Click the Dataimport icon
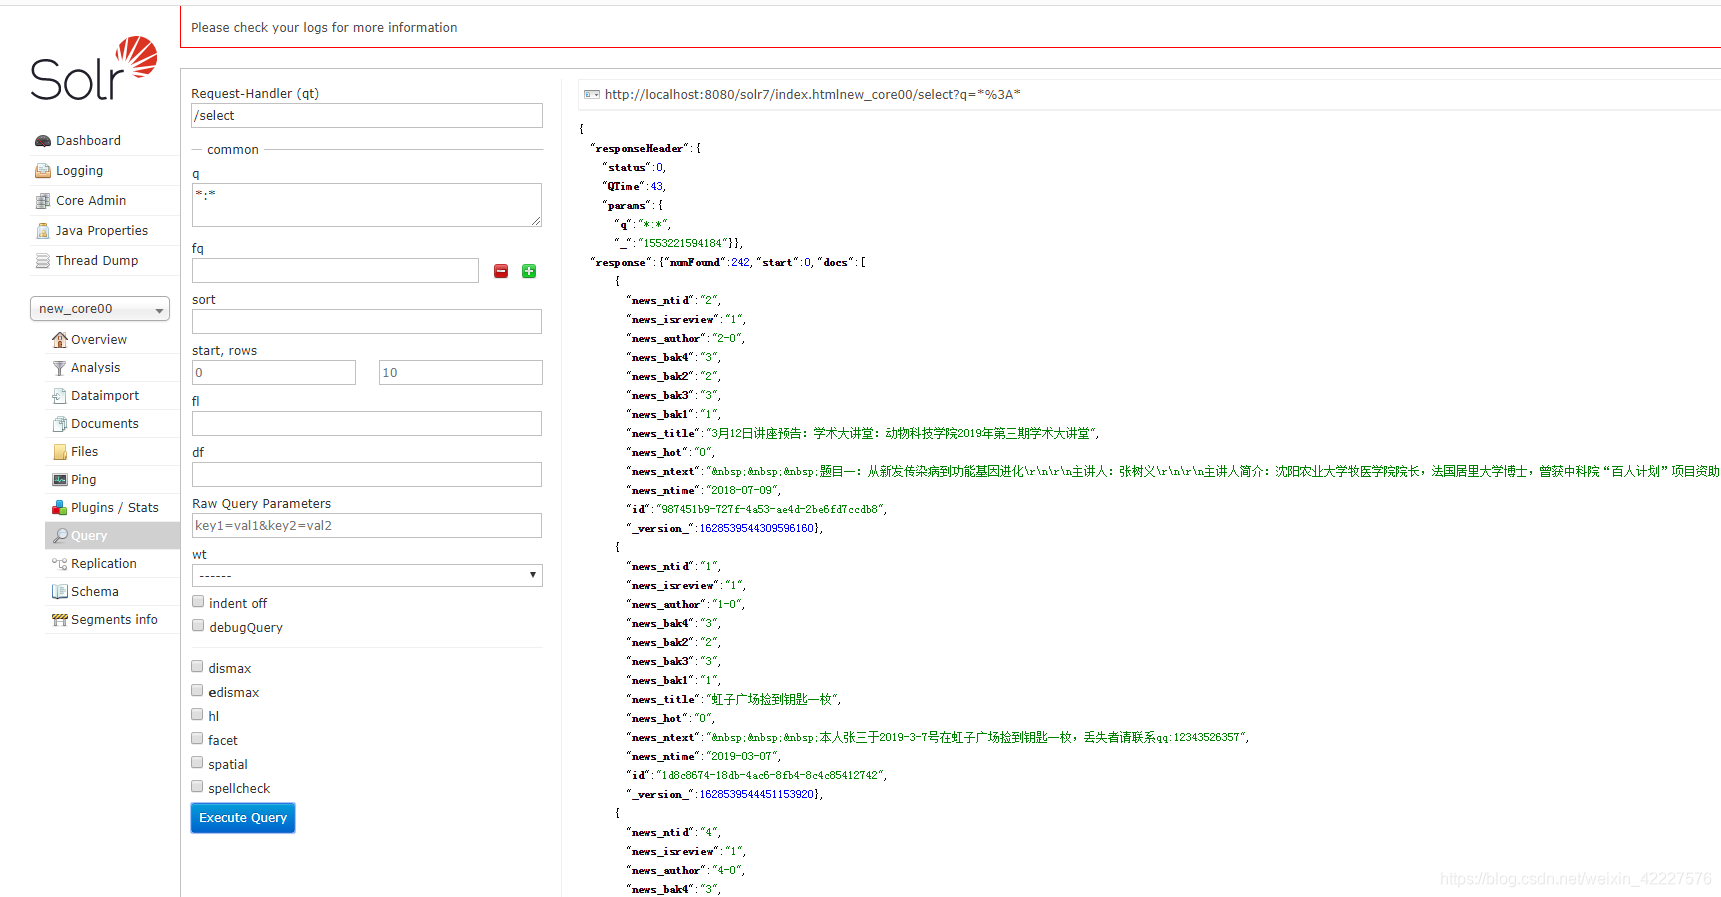 pyautogui.click(x=59, y=396)
